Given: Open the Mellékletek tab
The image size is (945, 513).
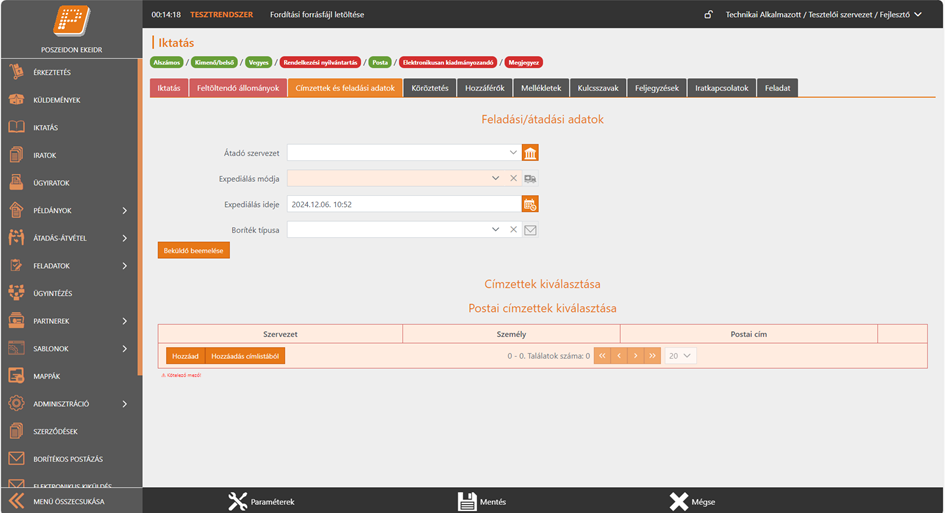Looking at the screenshot, I should (x=541, y=88).
